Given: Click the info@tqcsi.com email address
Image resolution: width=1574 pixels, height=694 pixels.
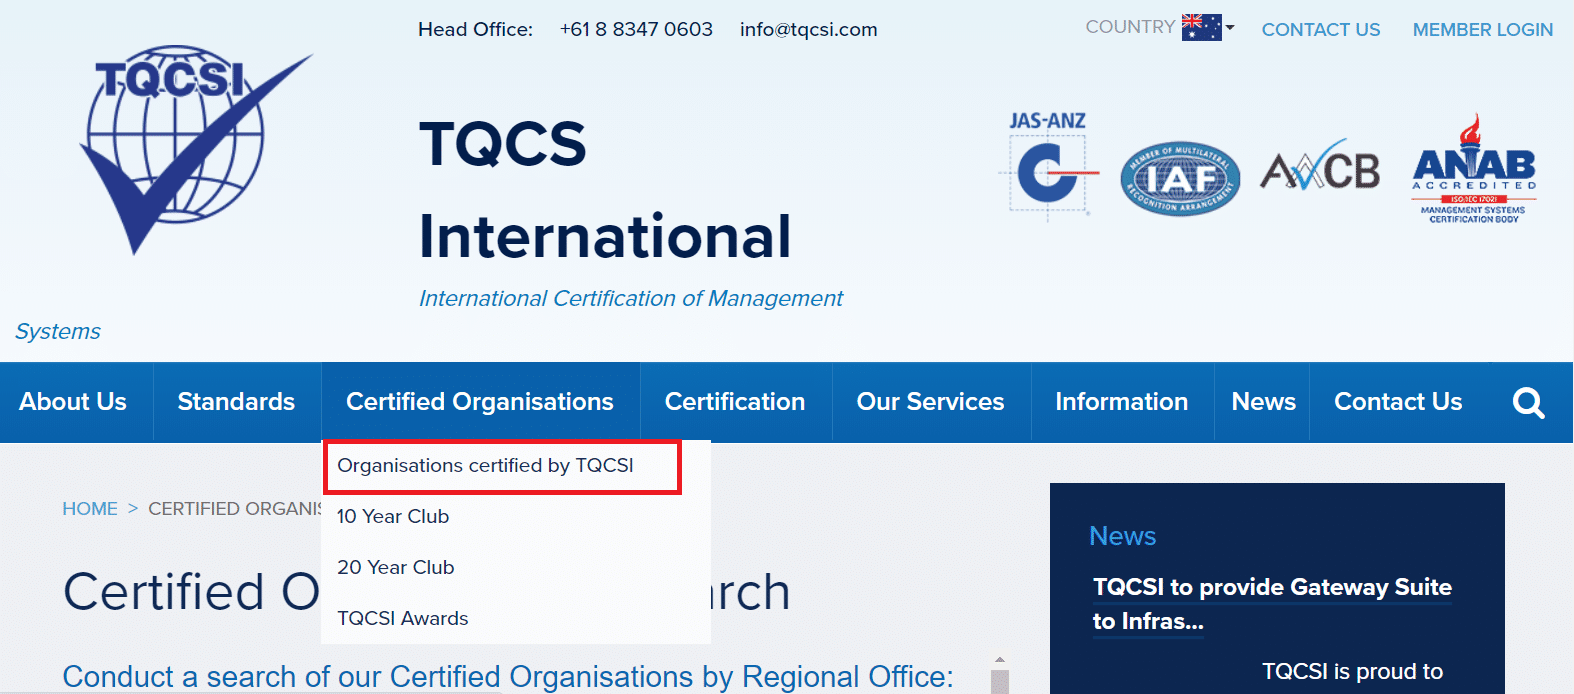Looking at the screenshot, I should 808,30.
